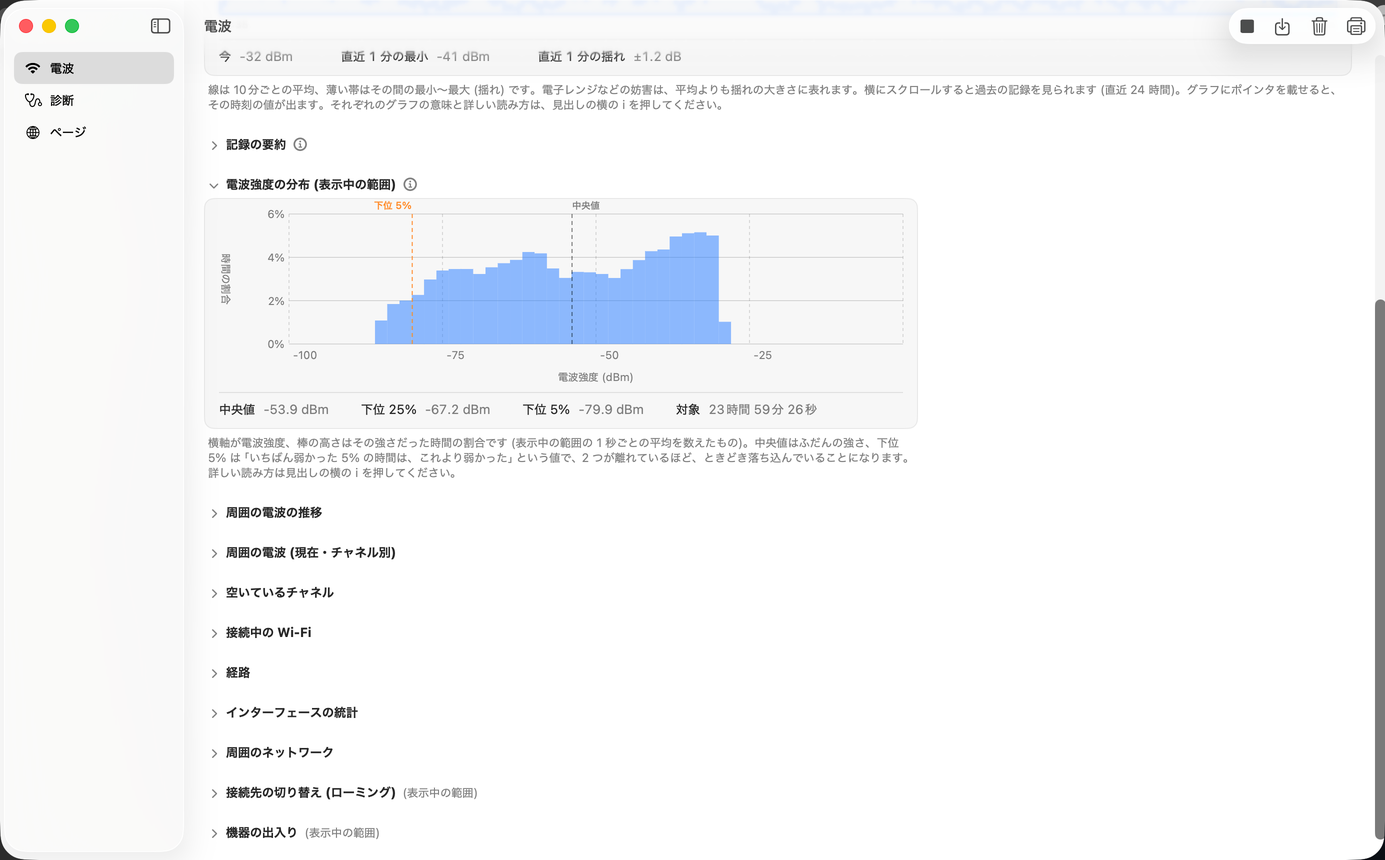Expand the 経路 section
This screenshot has width=1385, height=860.
214,673
